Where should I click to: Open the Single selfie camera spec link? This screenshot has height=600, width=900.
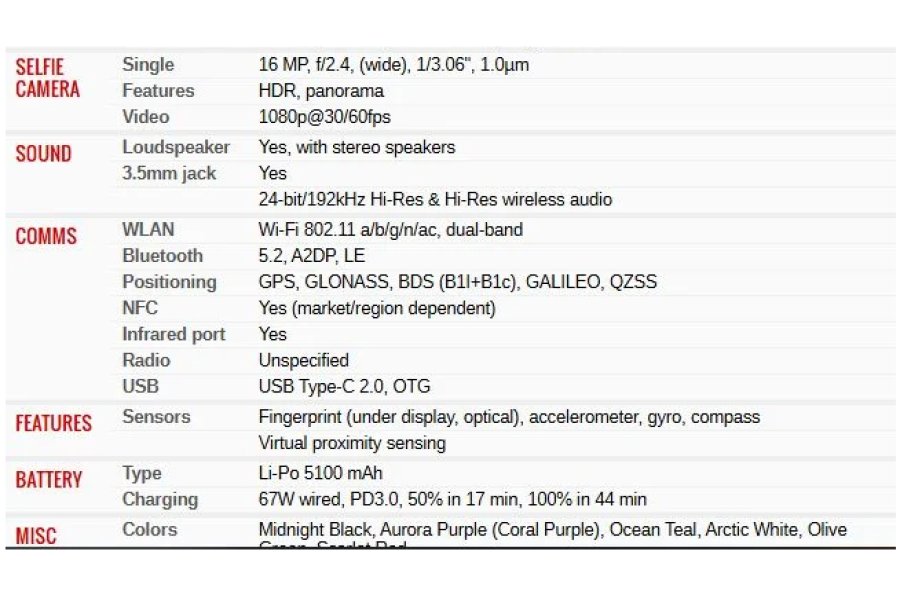(148, 65)
